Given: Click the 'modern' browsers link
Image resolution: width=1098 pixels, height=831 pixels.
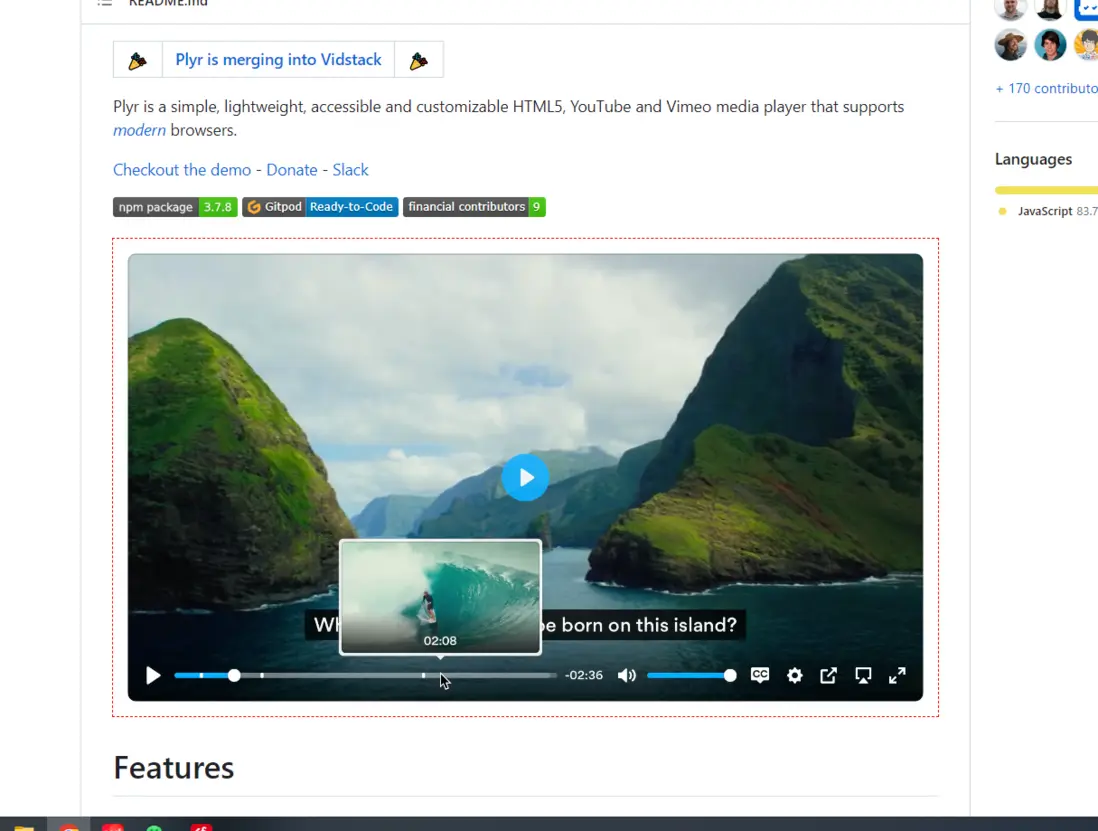Looking at the screenshot, I should [x=139, y=130].
